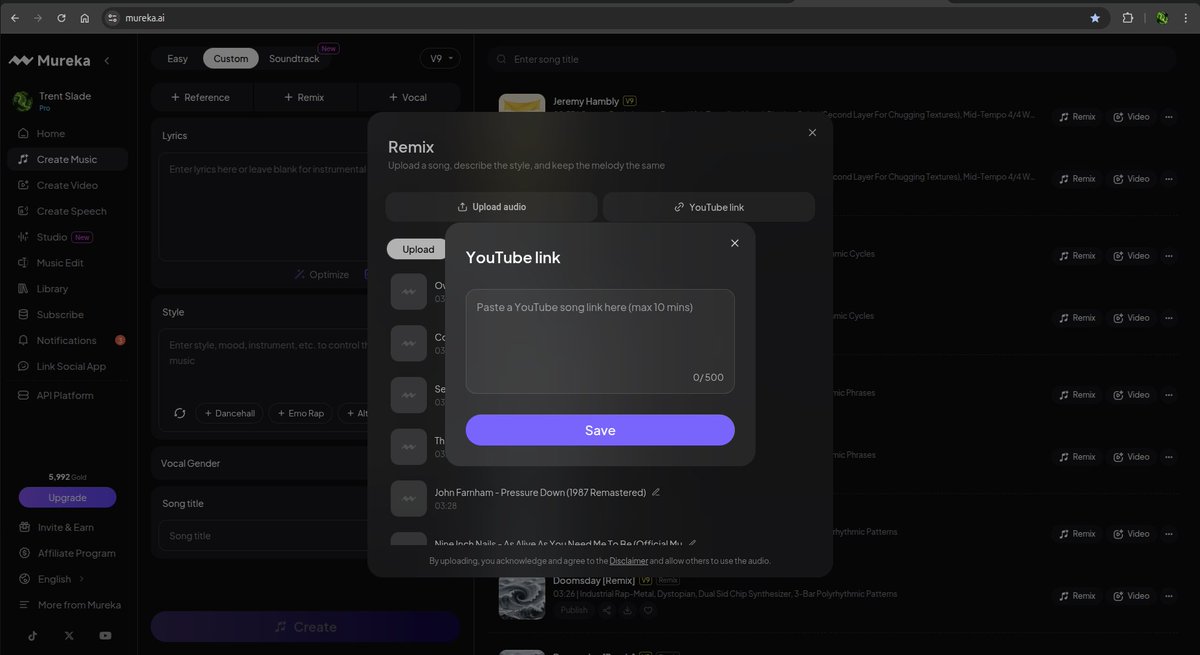Click the purple Upgrade button

(x=67, y=497)
